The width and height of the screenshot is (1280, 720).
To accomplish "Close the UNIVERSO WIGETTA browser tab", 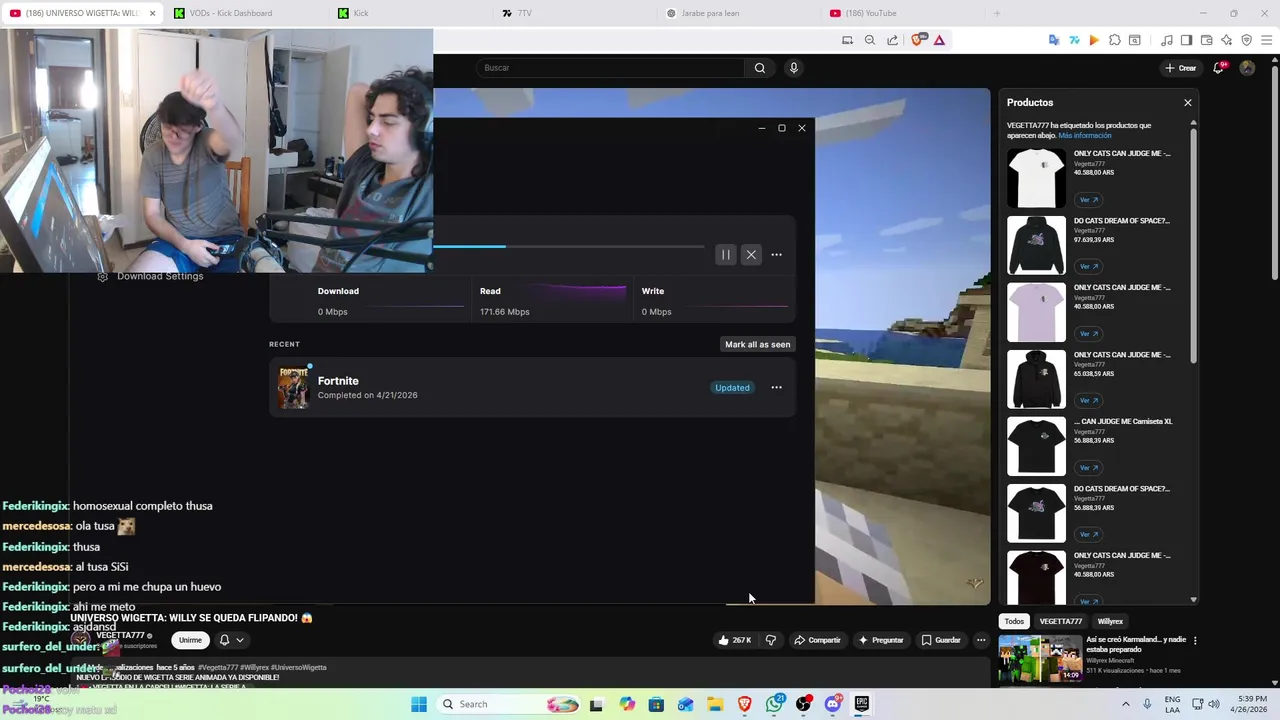I will click(153, 13).
